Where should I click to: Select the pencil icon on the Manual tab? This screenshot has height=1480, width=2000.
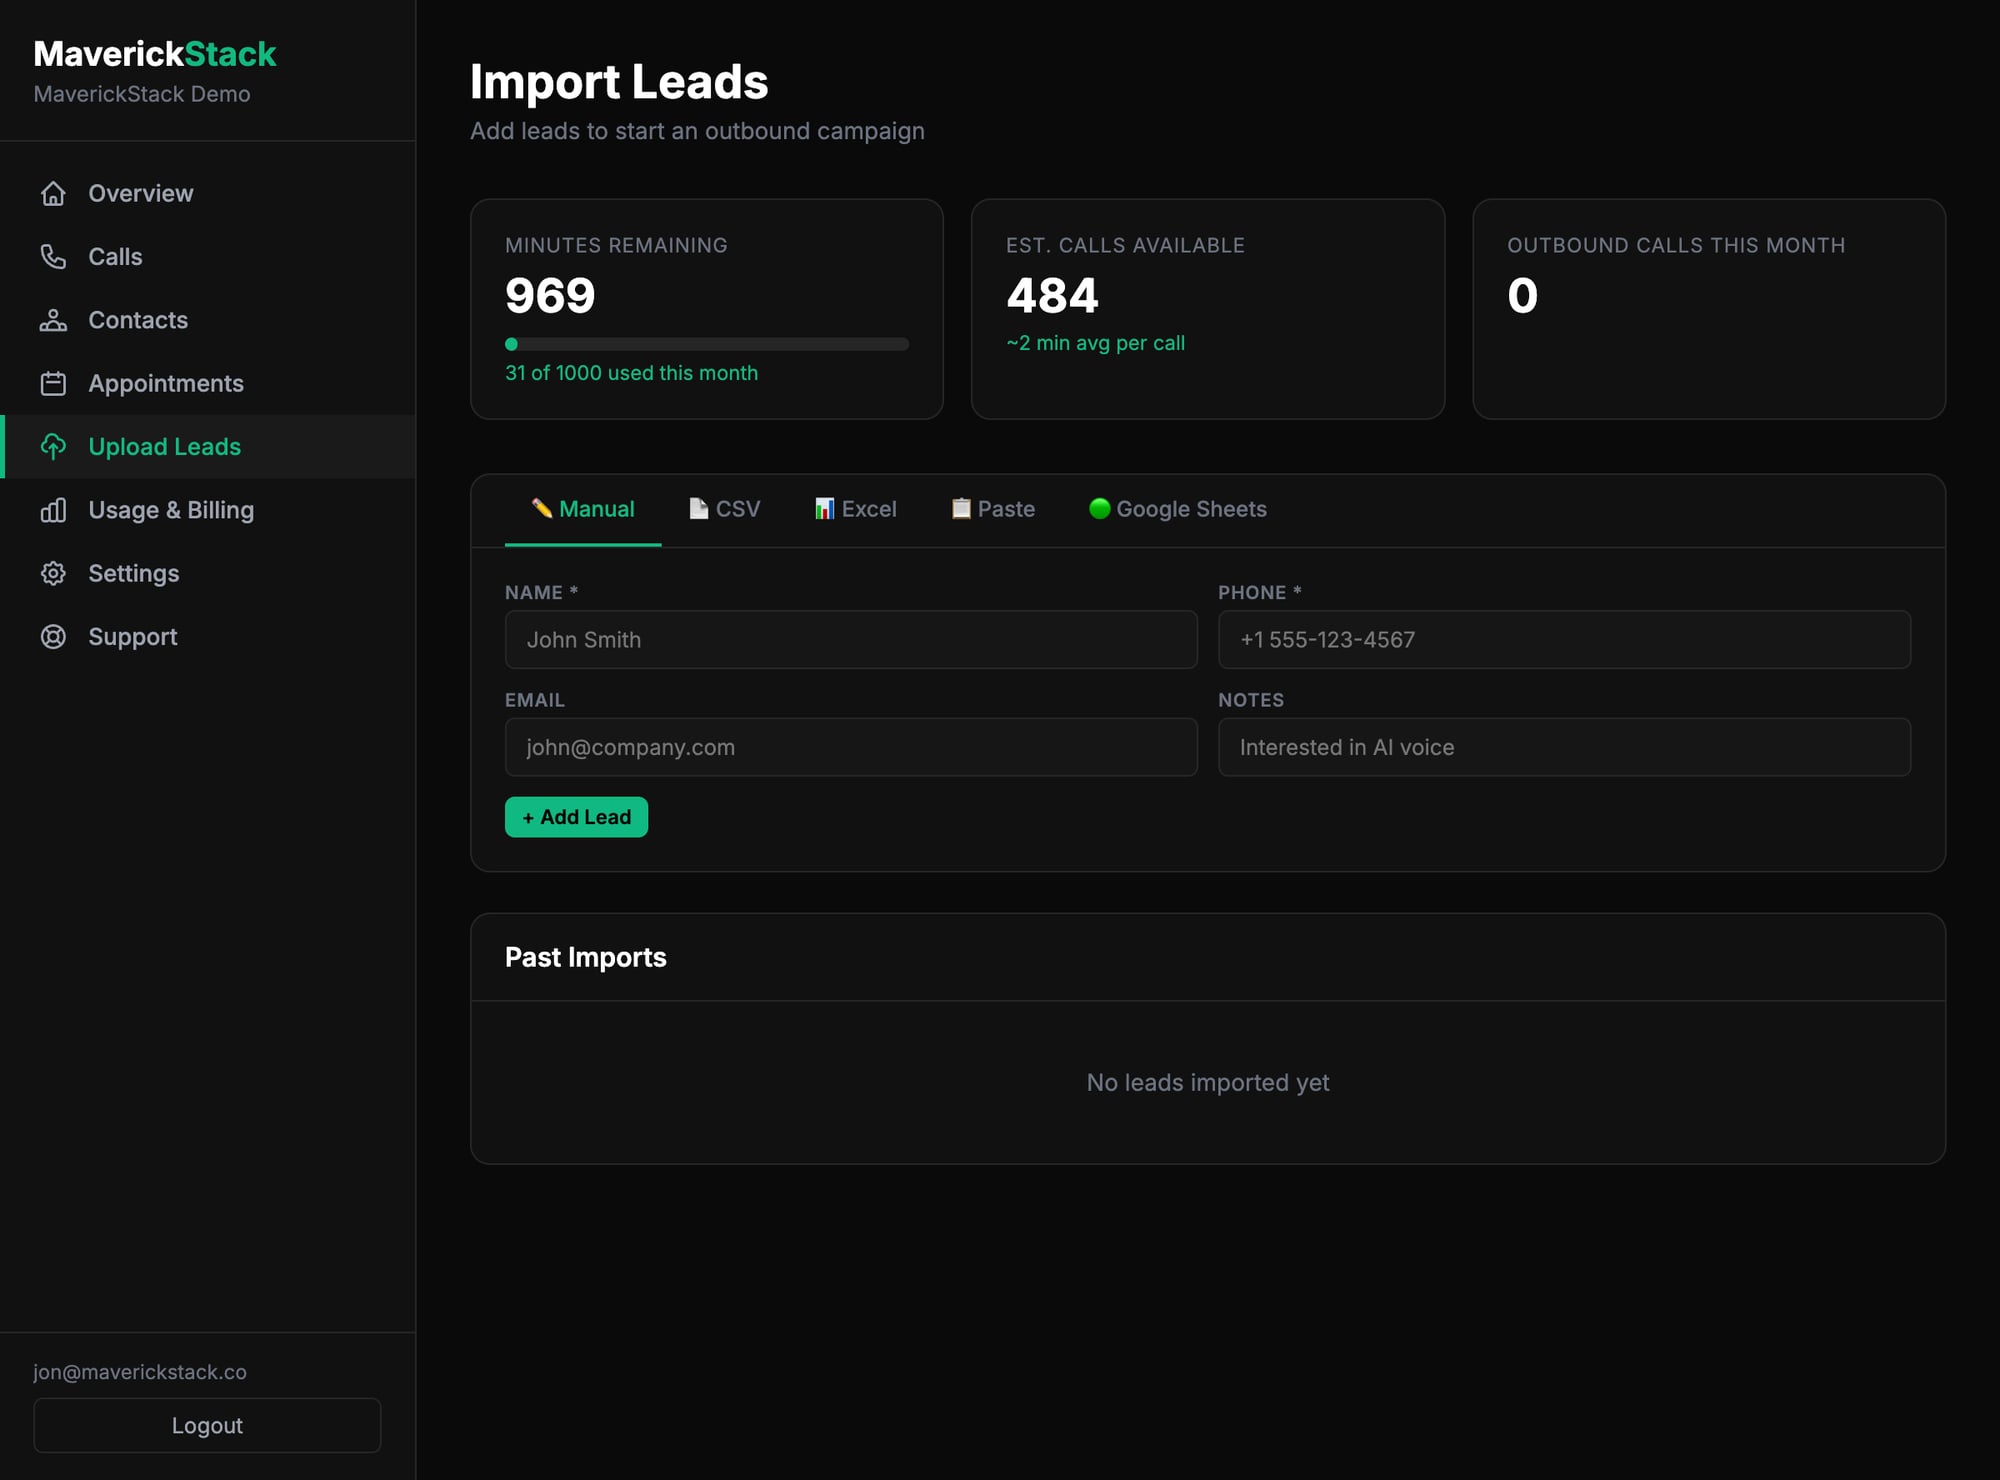coord(541,508)
